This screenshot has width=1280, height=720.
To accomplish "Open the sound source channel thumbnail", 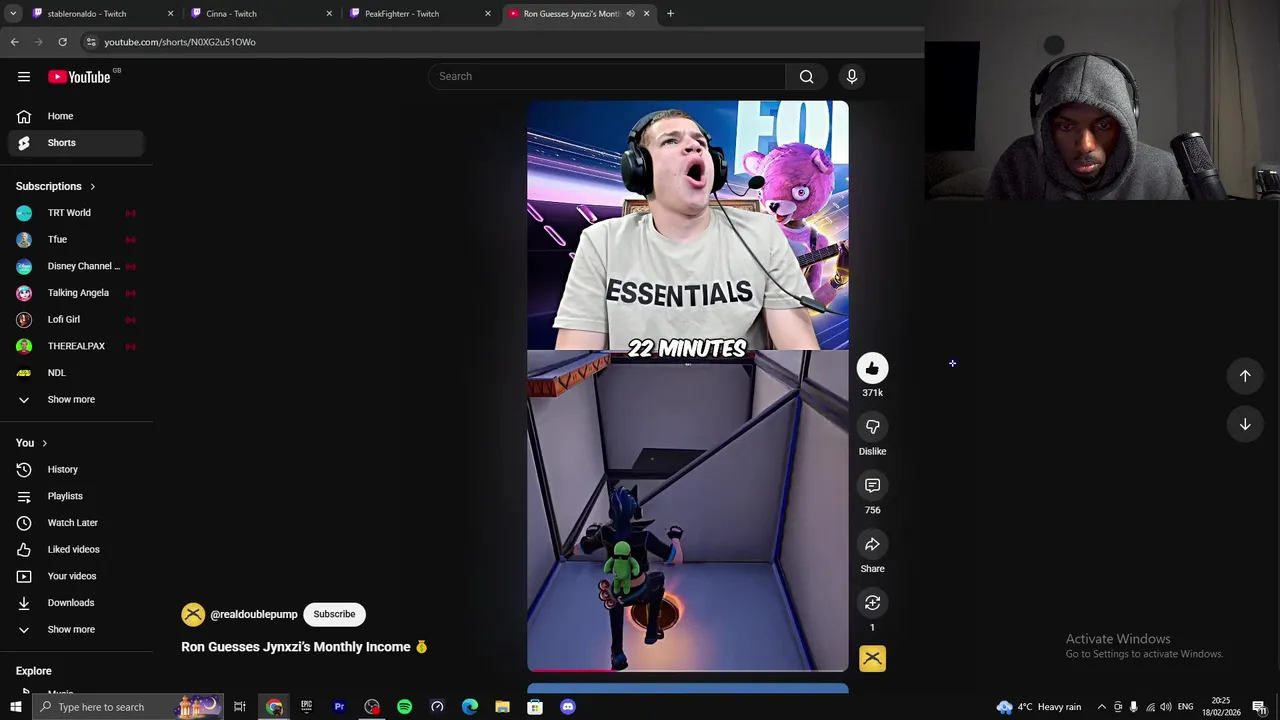I will pyautogui.click(x=872, y=658).
